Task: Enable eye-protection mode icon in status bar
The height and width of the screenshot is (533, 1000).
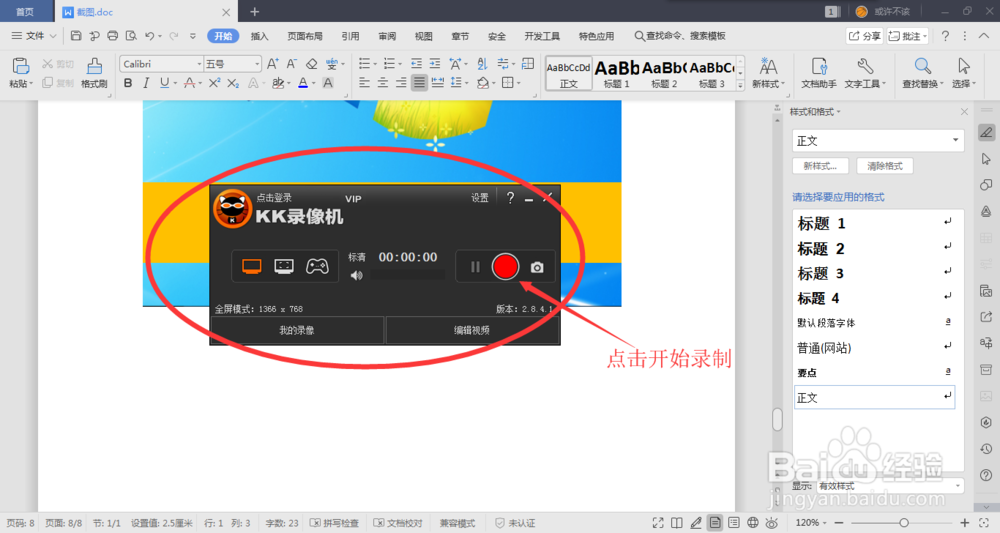Action: [x=772, y=523]
